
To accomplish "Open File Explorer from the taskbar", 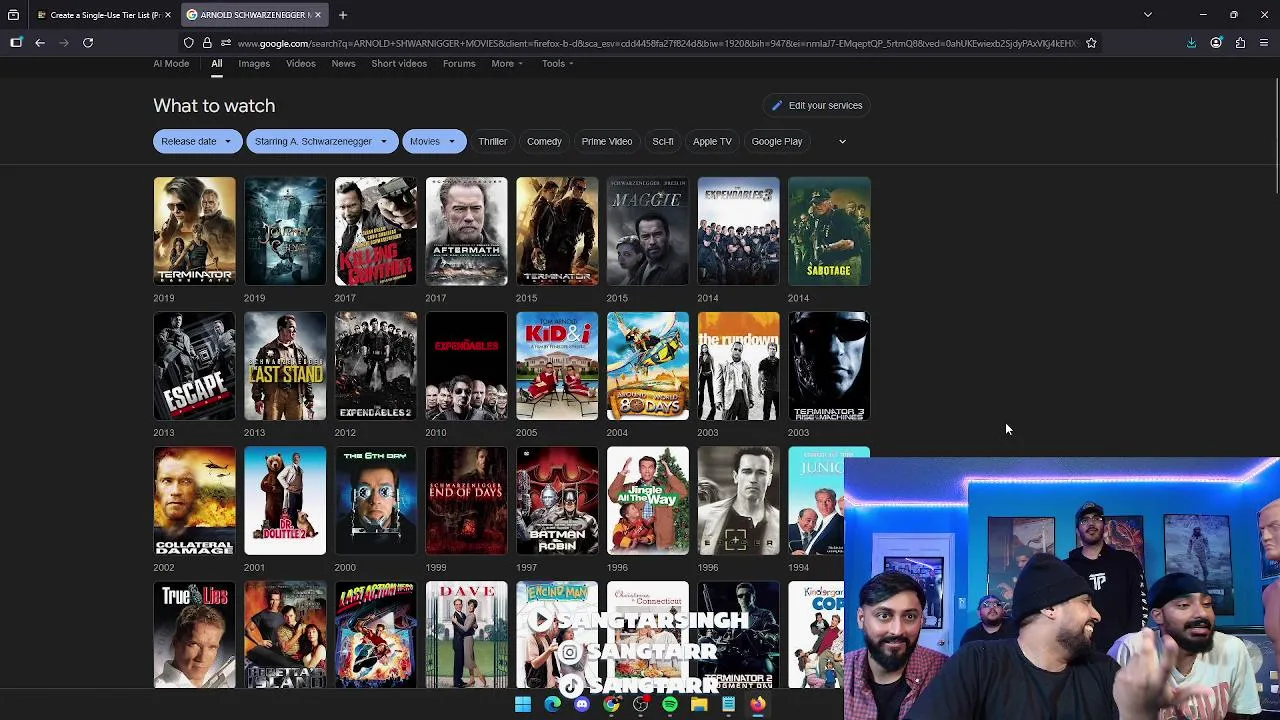I will 699,705.
